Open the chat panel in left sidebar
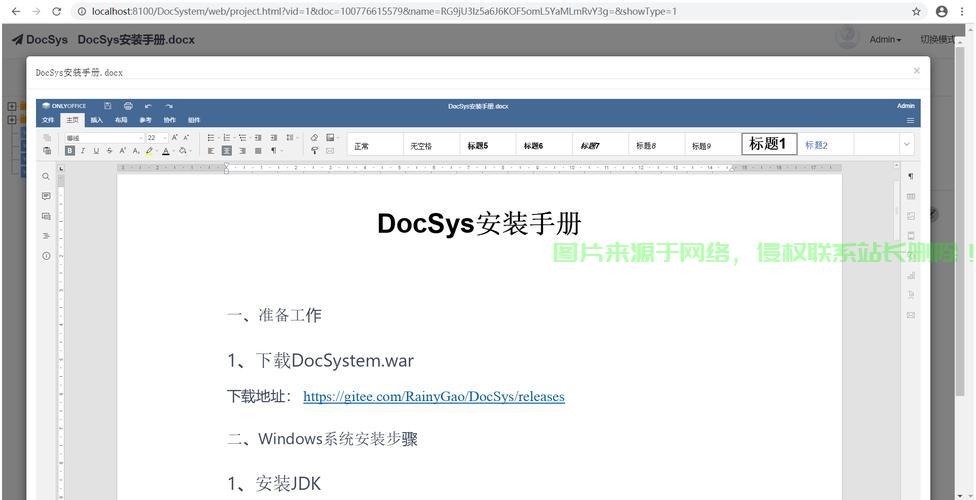 [46, 216]
